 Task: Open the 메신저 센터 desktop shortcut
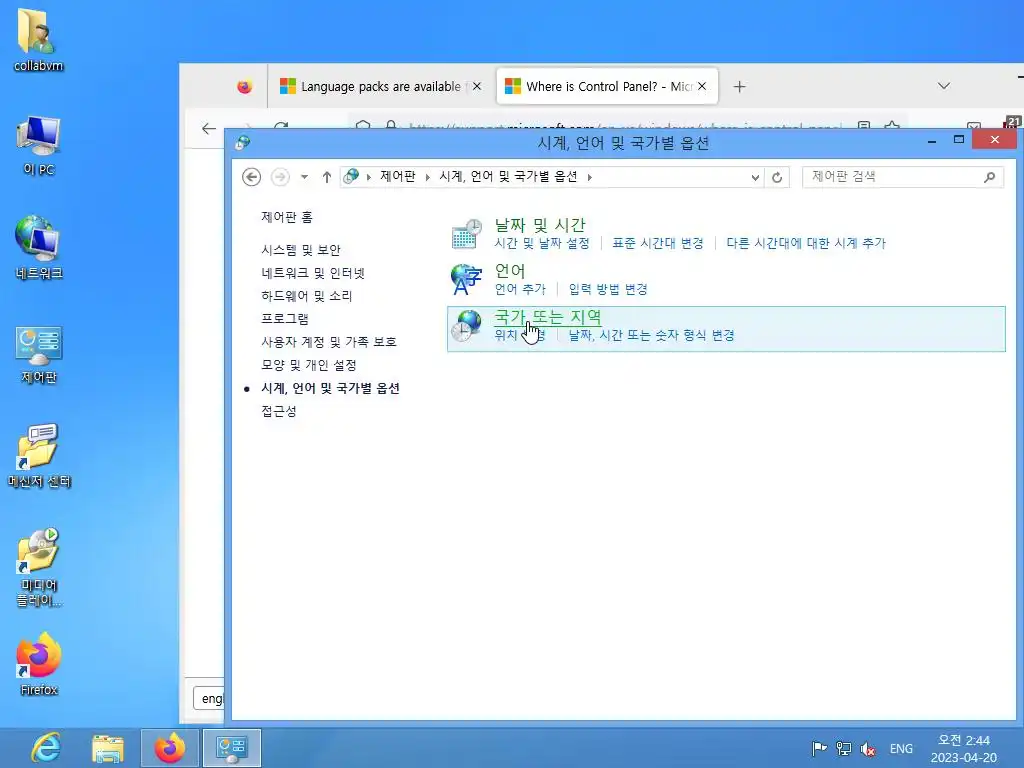[x=39, y=456]
